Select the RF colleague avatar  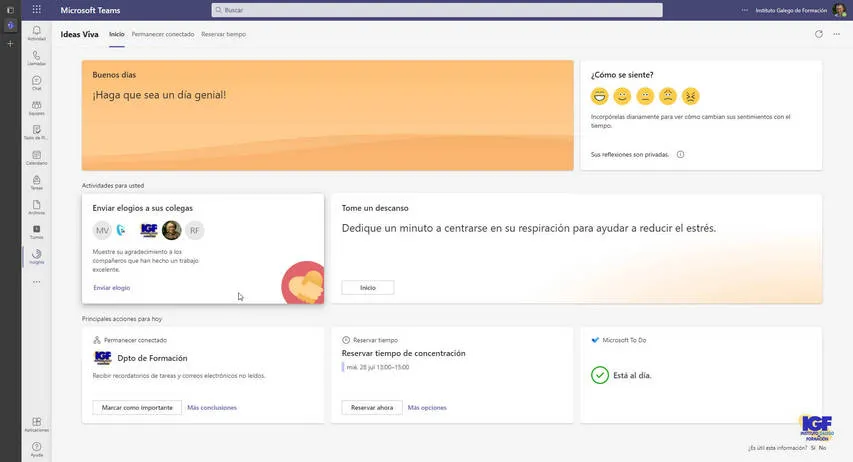point(194,230)
